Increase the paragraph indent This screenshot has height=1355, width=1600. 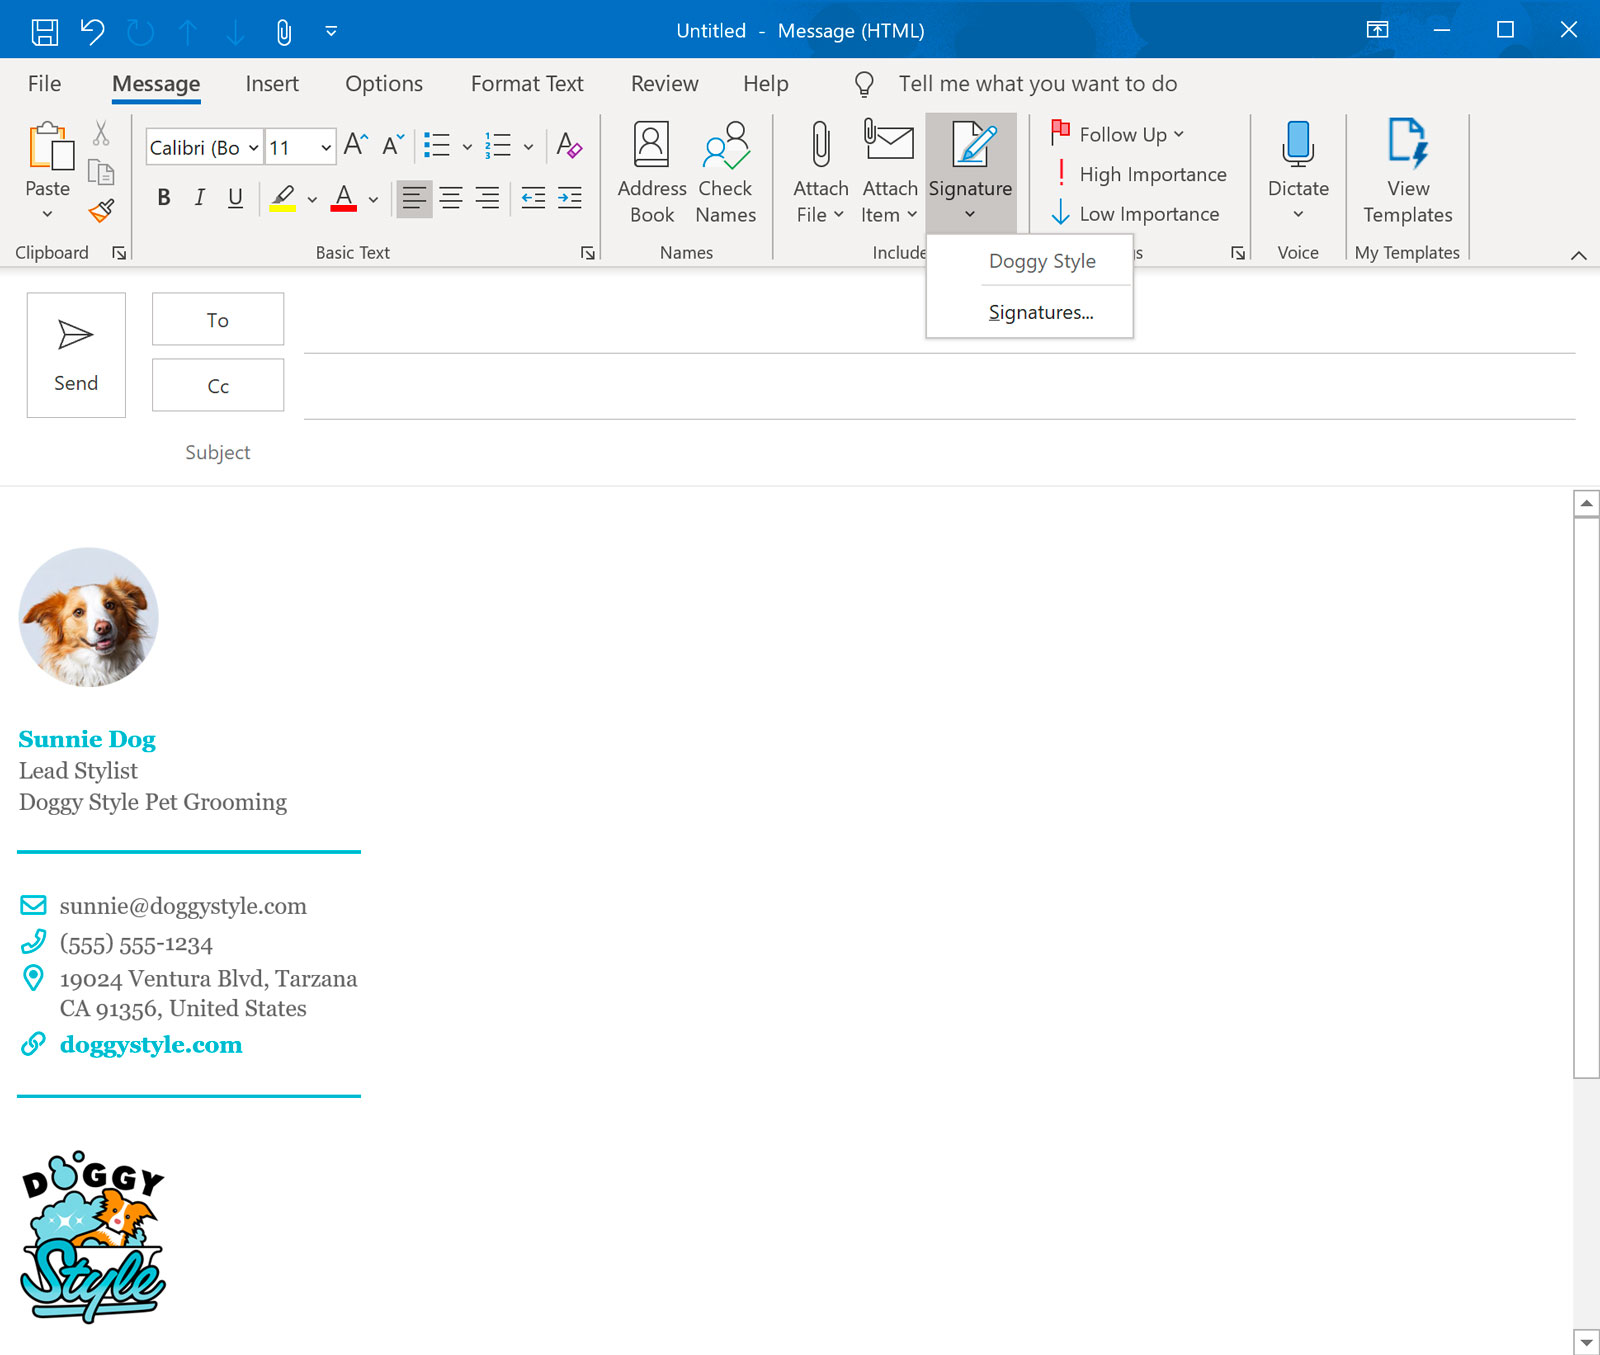[570, 198]
